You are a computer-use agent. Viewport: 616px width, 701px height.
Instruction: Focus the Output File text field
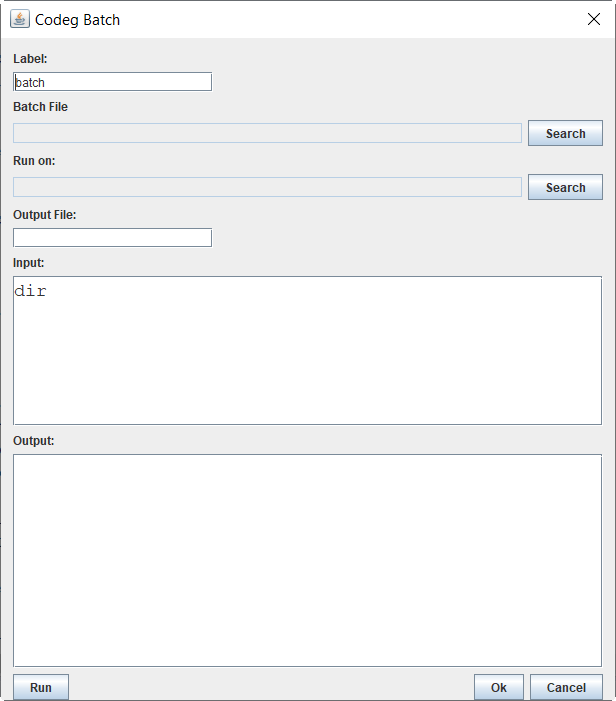[x=112, y=237]
